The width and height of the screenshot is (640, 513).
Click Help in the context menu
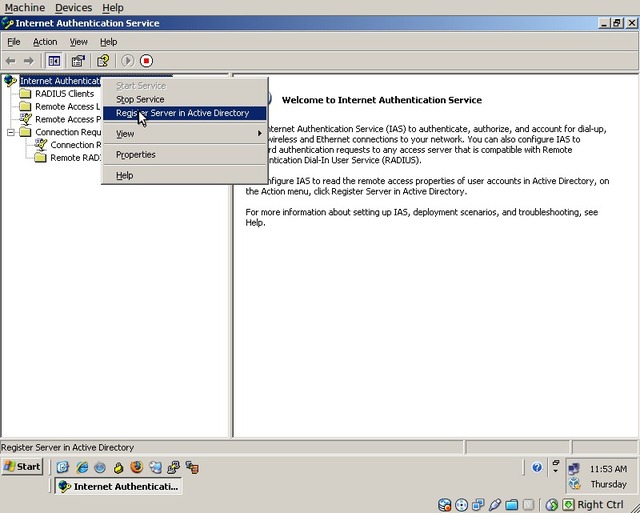pos(124,176)
